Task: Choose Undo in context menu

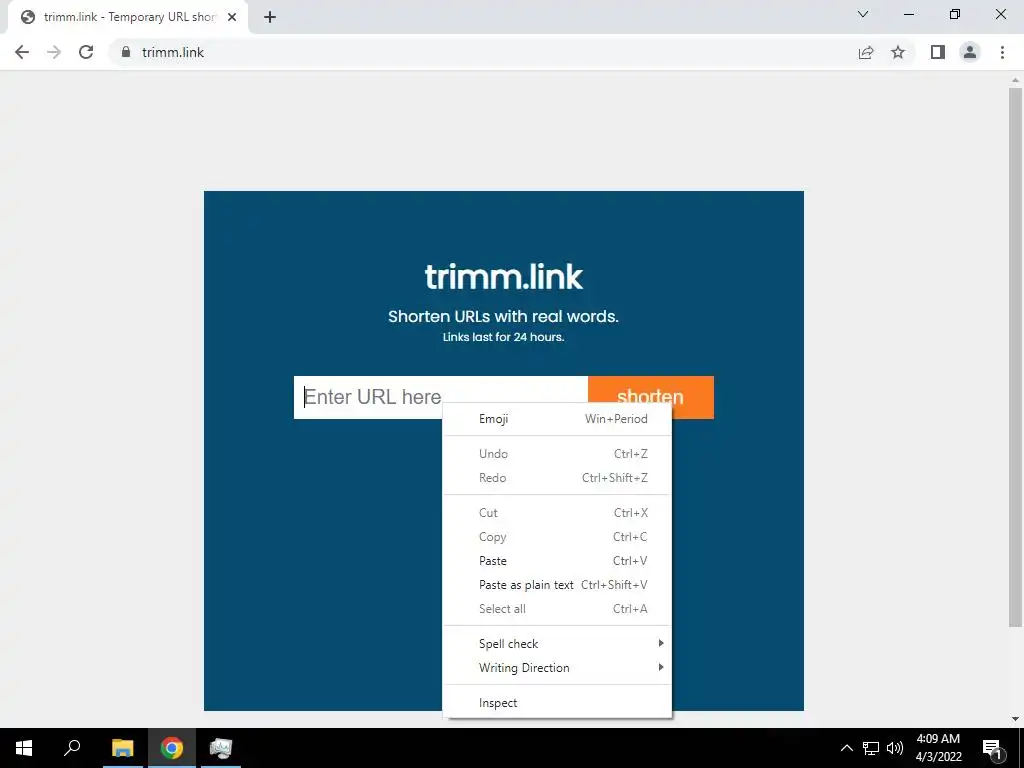Action: (557, 454)
